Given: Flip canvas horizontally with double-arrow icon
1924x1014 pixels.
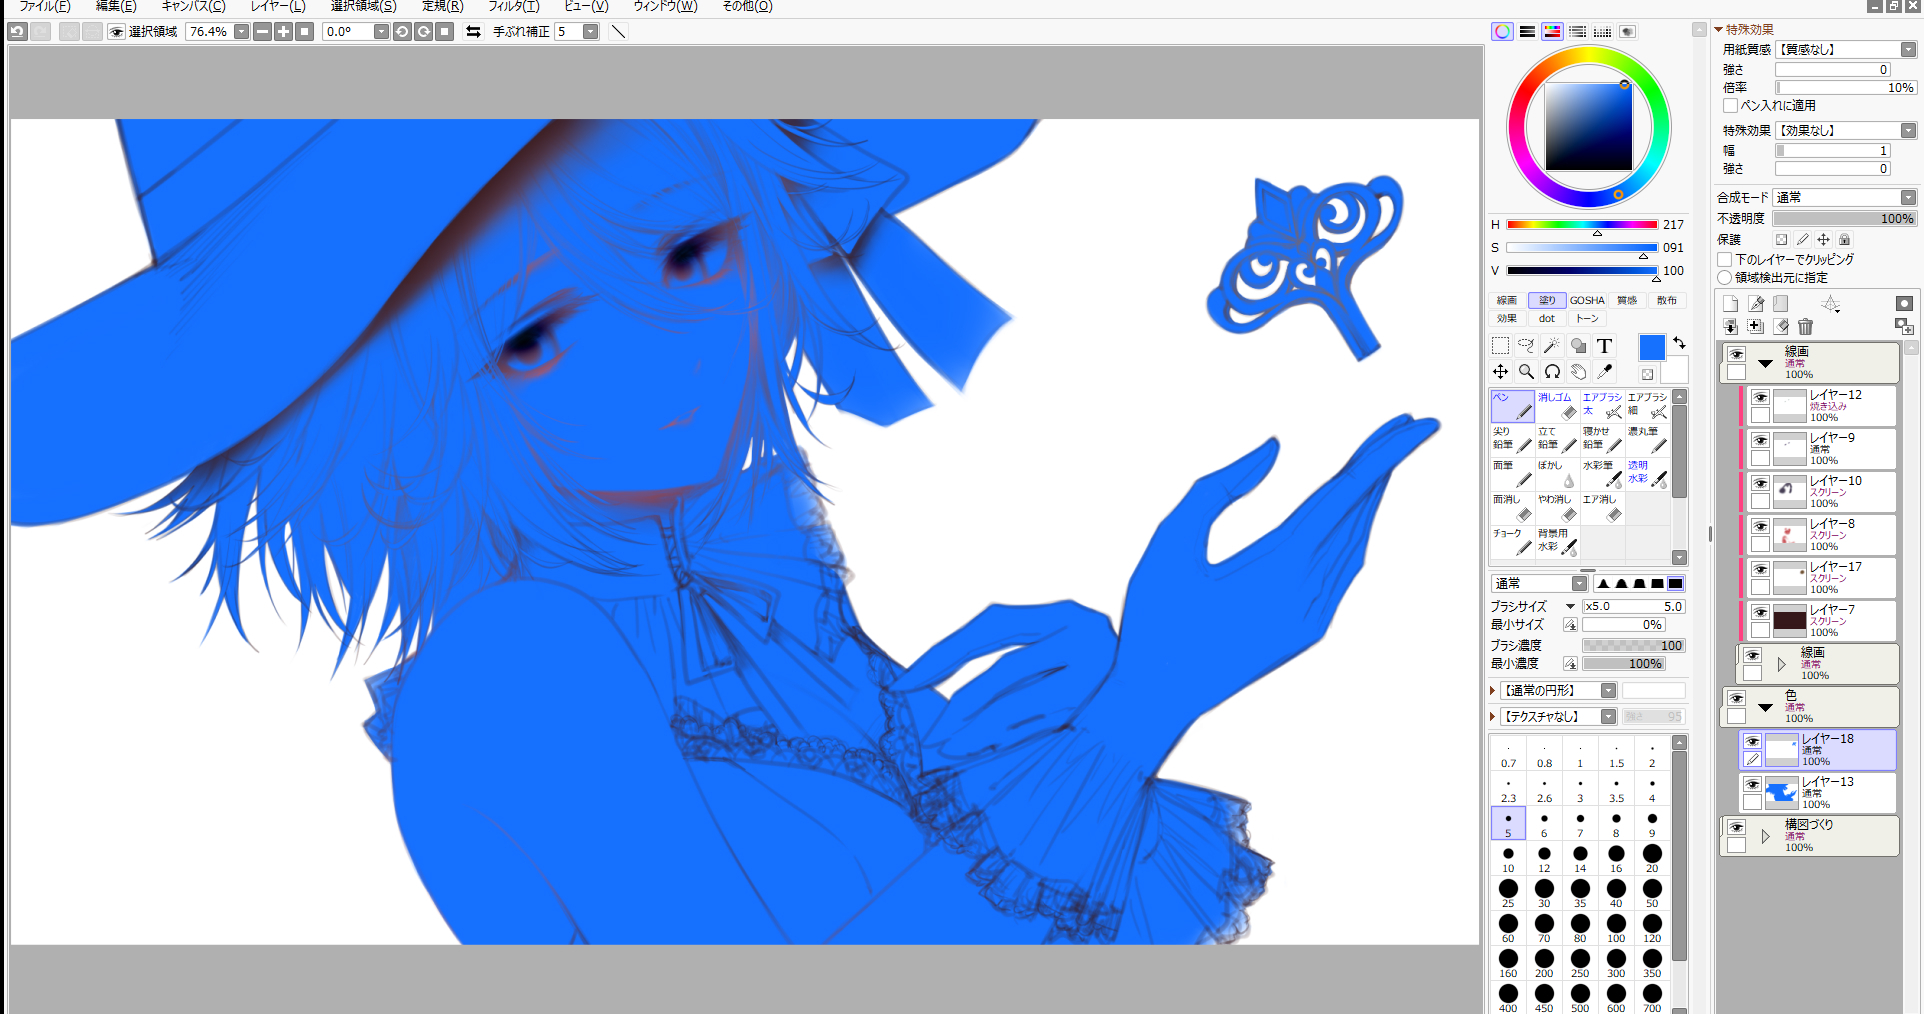Looking at the screenshot, I should [474, 32].
